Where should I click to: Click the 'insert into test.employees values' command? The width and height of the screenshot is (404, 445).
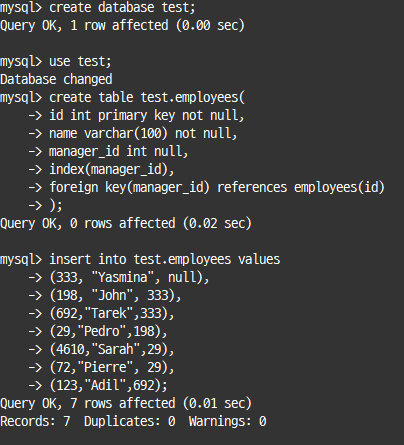[165, 260]
